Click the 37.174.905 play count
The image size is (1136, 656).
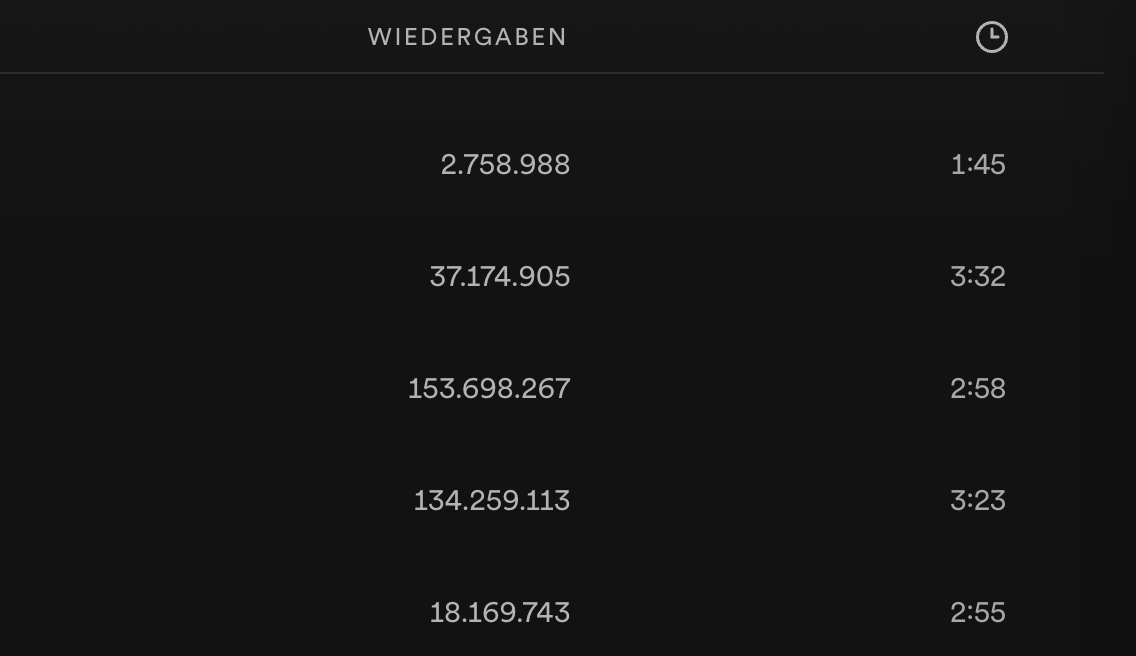(x=499, y=276)
